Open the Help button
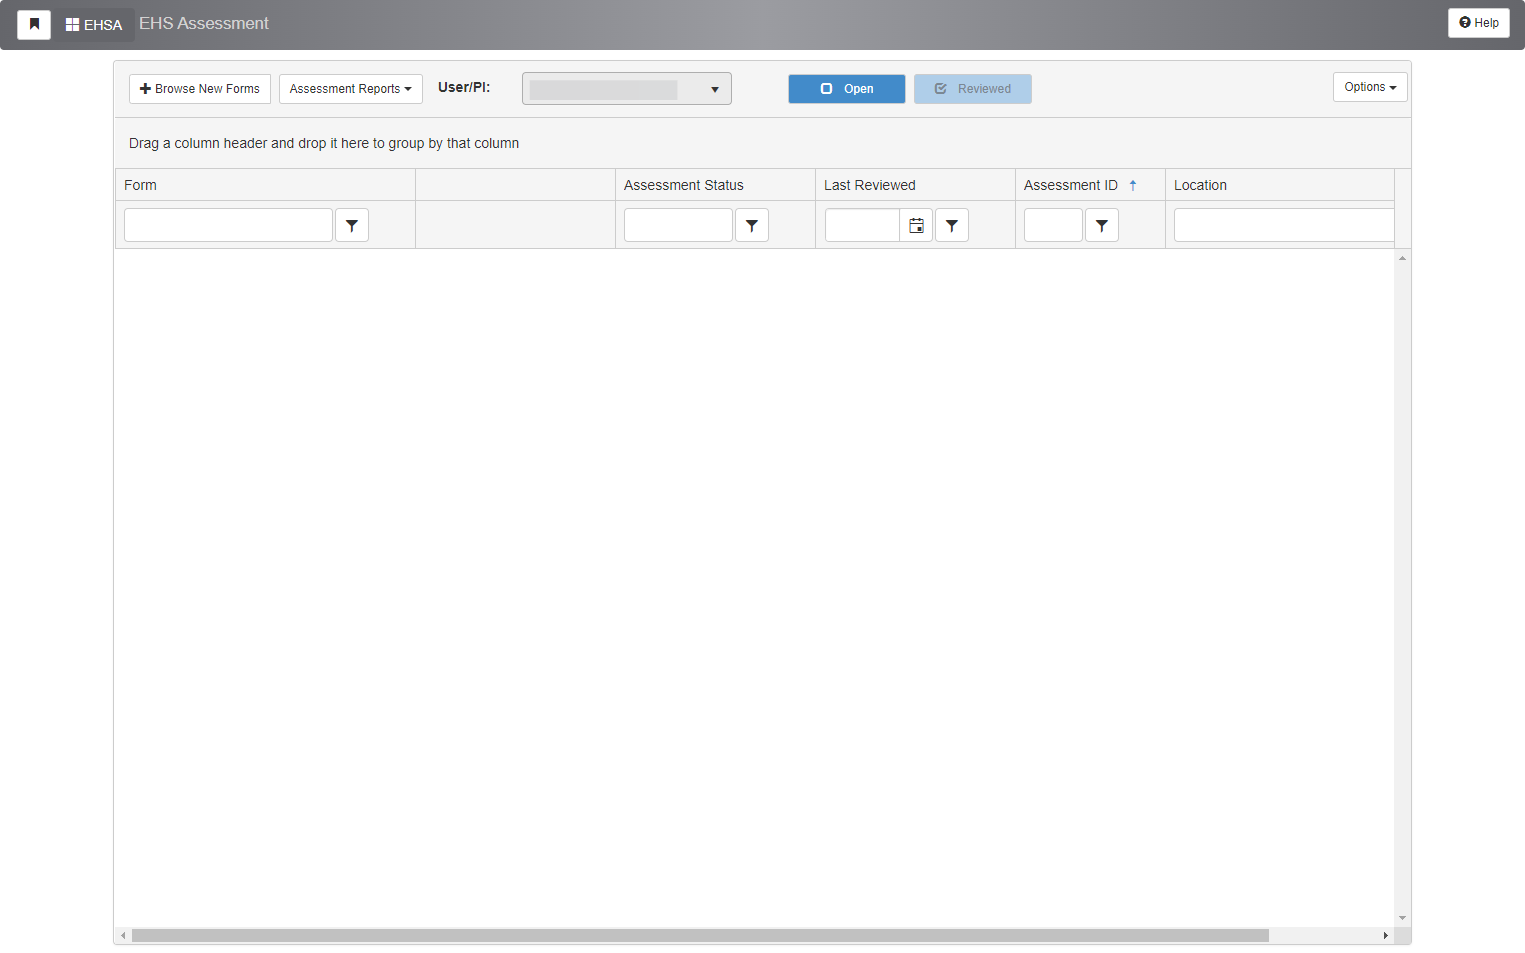 click(x=1478, y=23)
